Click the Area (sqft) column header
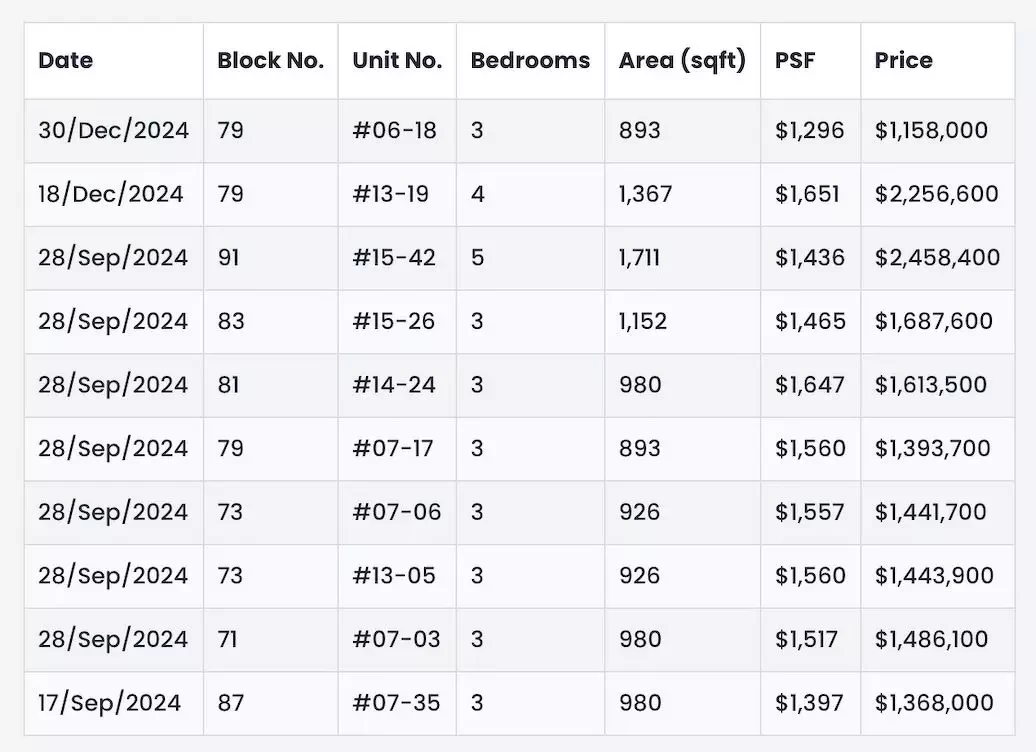This screenshot has width=1036, height=752. click(x=683, y=61)
